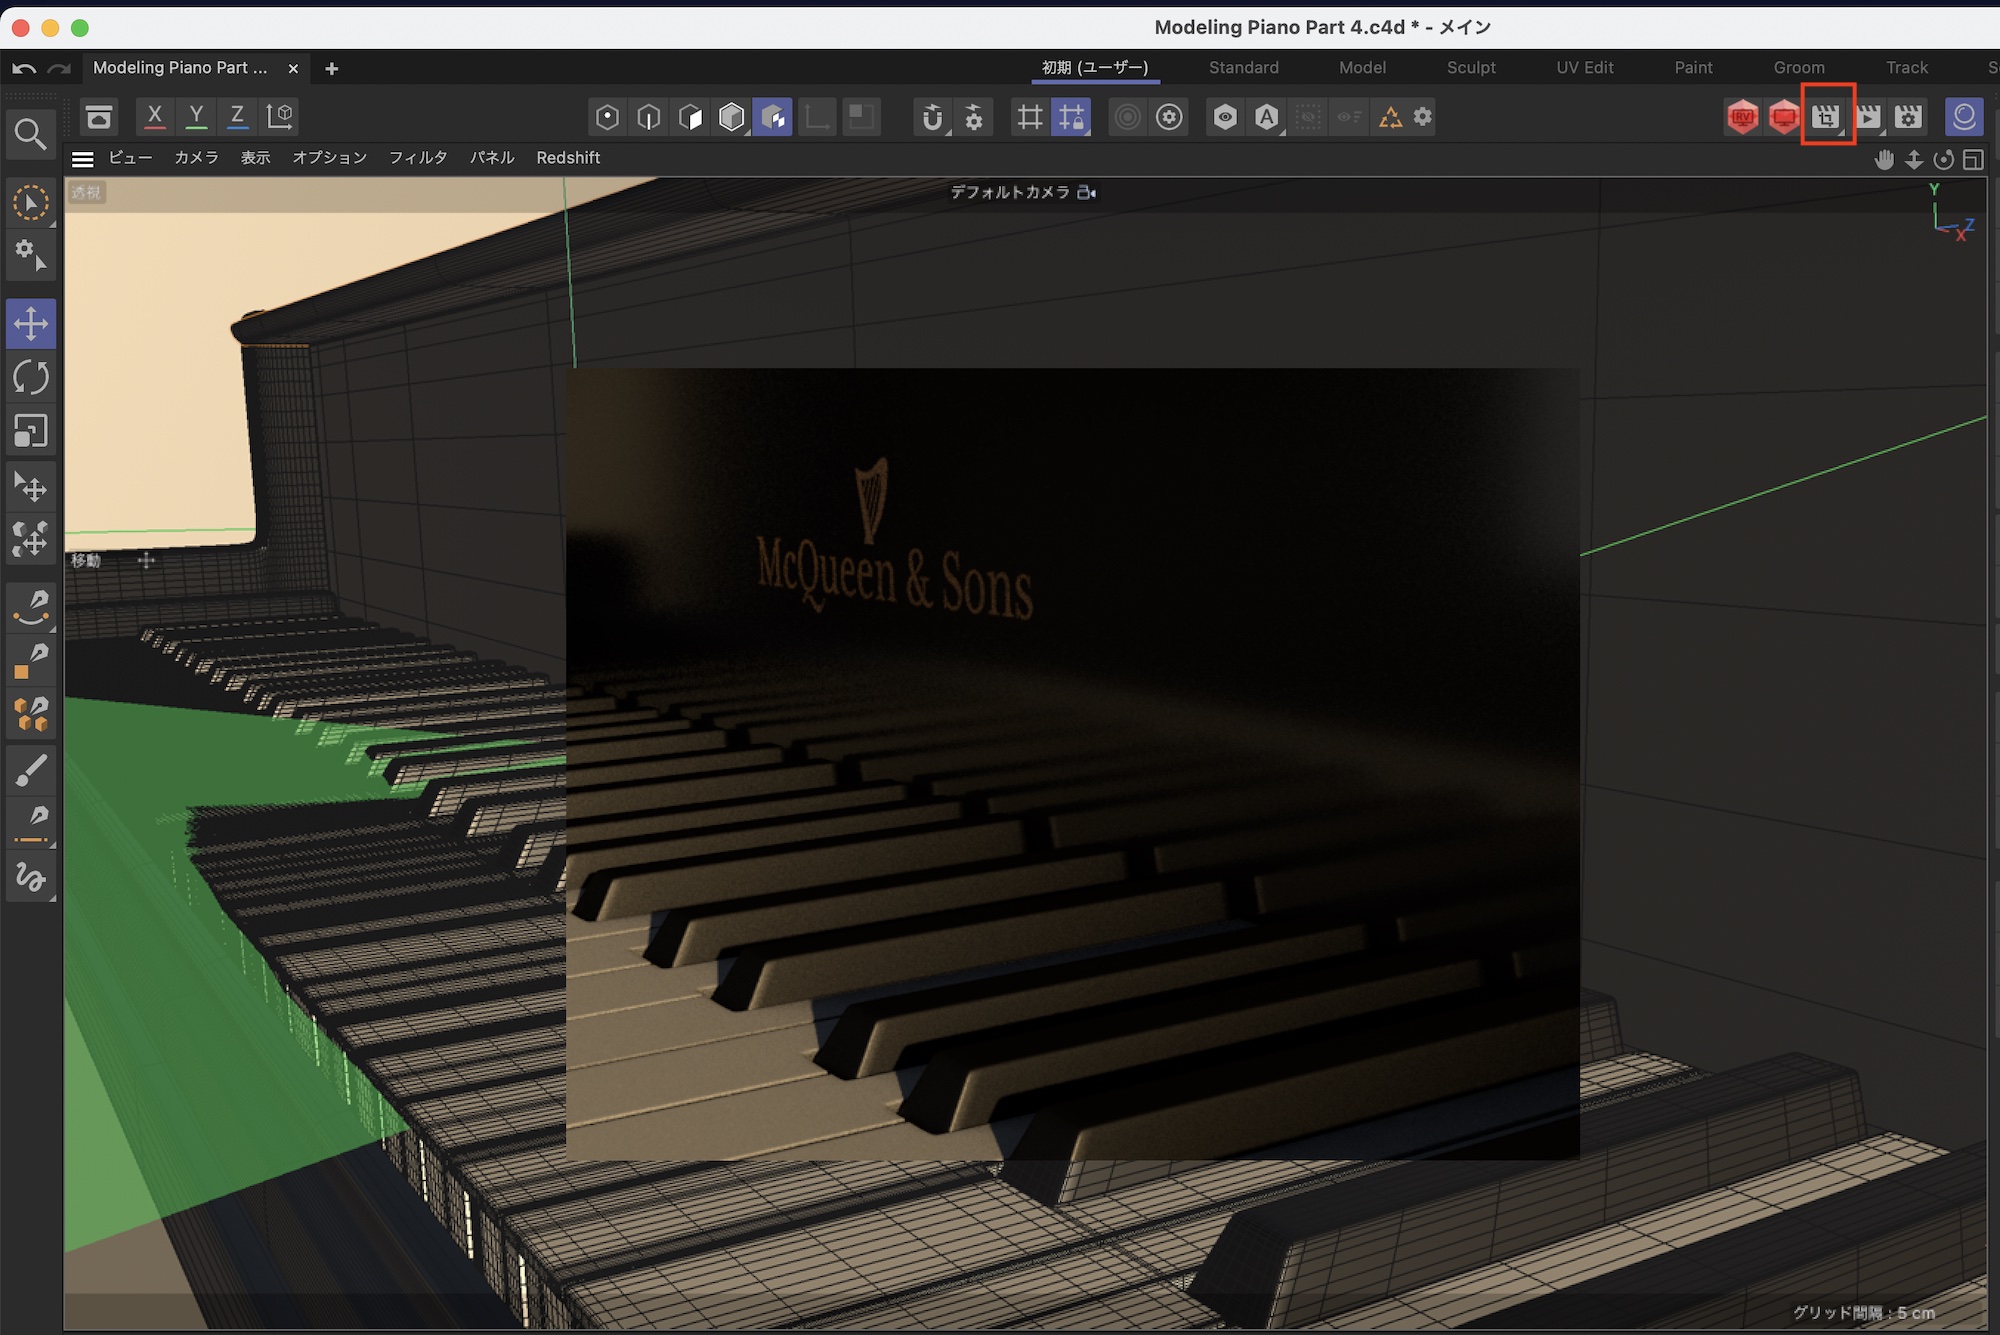Select the Scale tool

pyautogui.click(x=31, y=432)
